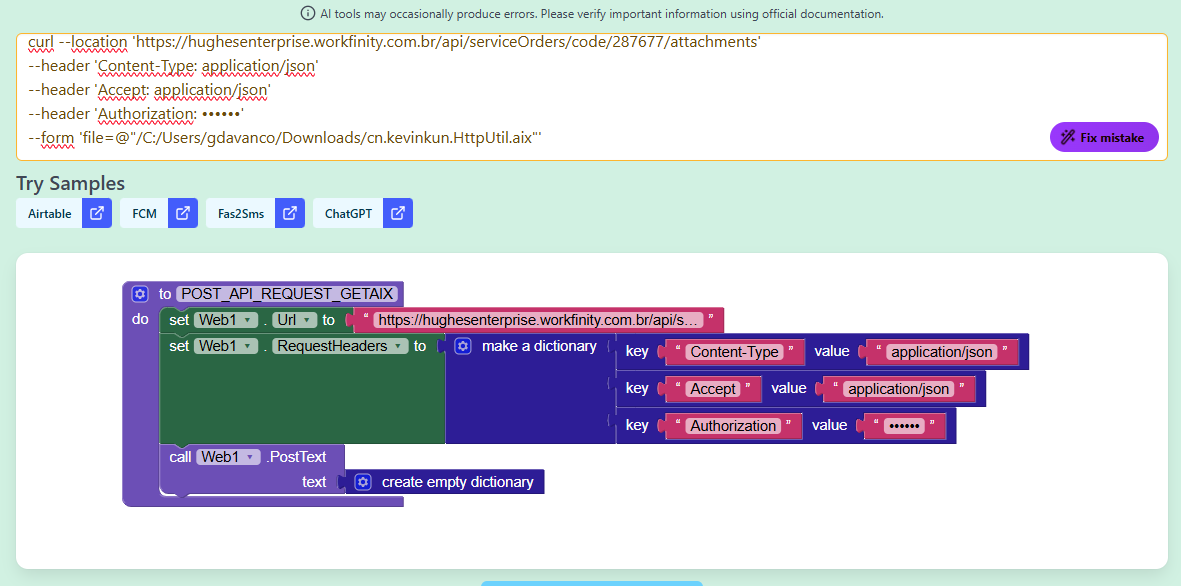Open the Airtable sample external link icon
1181x586 pixels.
click(97, 213)
